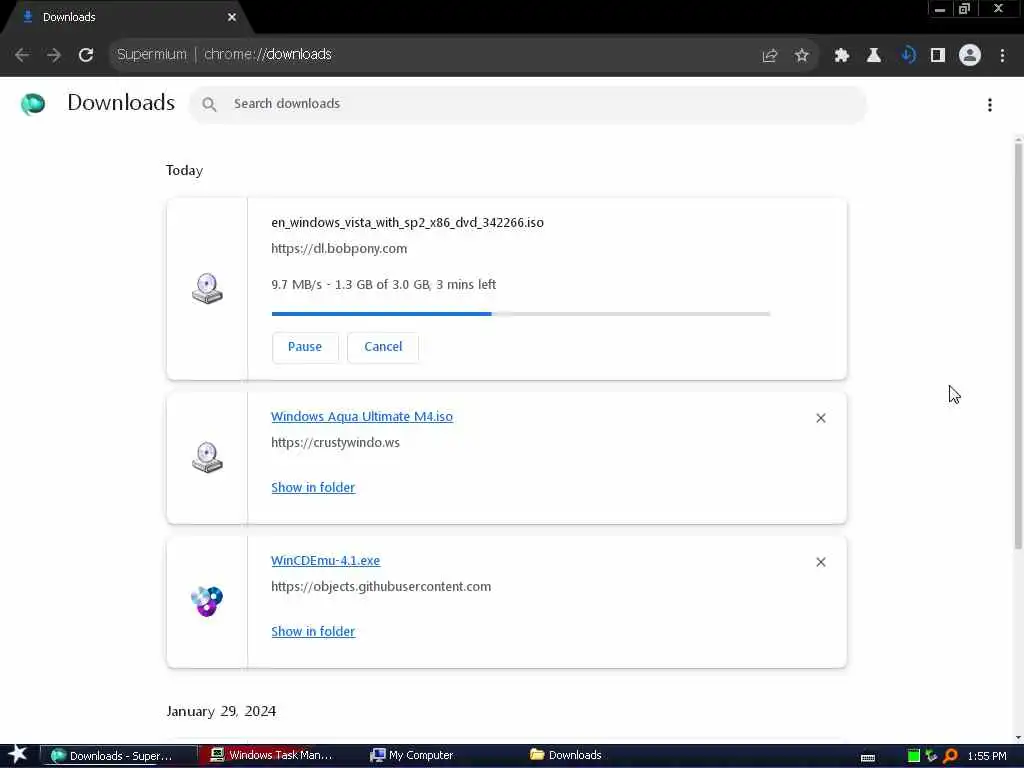Select the en_windows_vista_with_sp2_x86_dvd_342266.iso filename
Viewport: 1024px width, 768px height.
408,223
